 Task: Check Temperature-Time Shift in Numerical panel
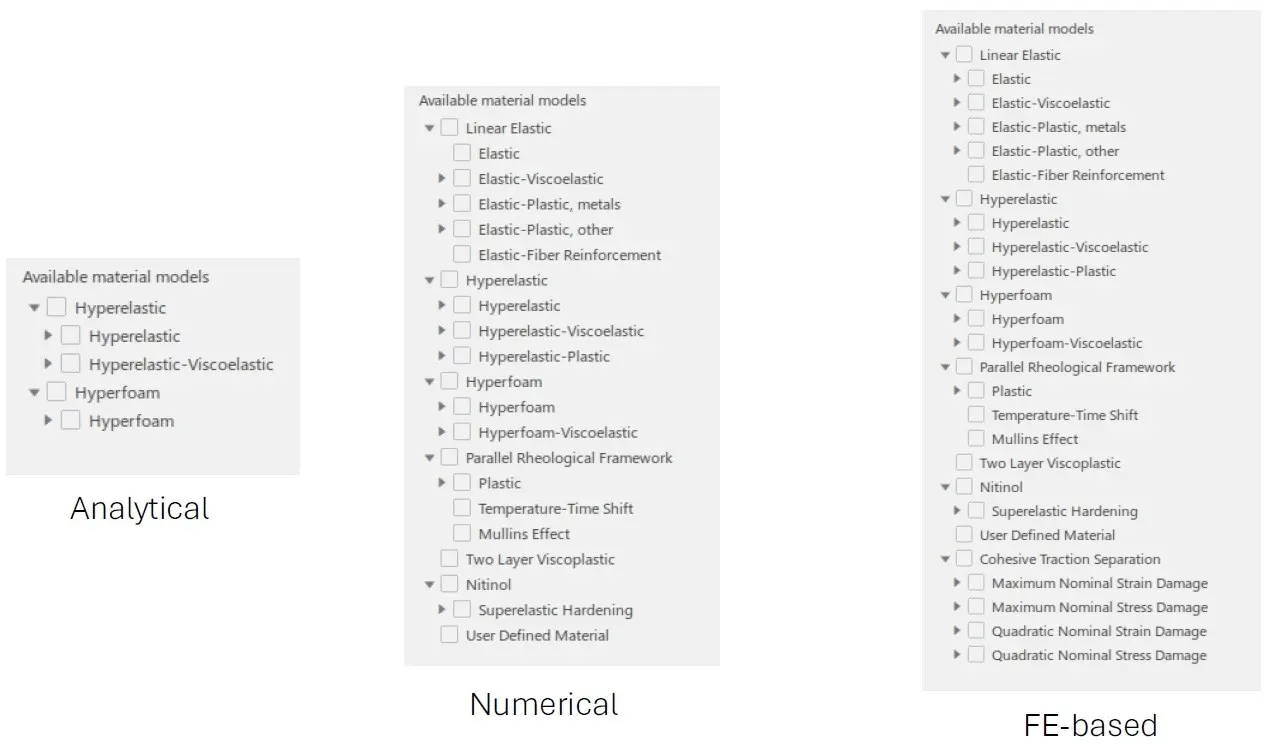(462, 508)
